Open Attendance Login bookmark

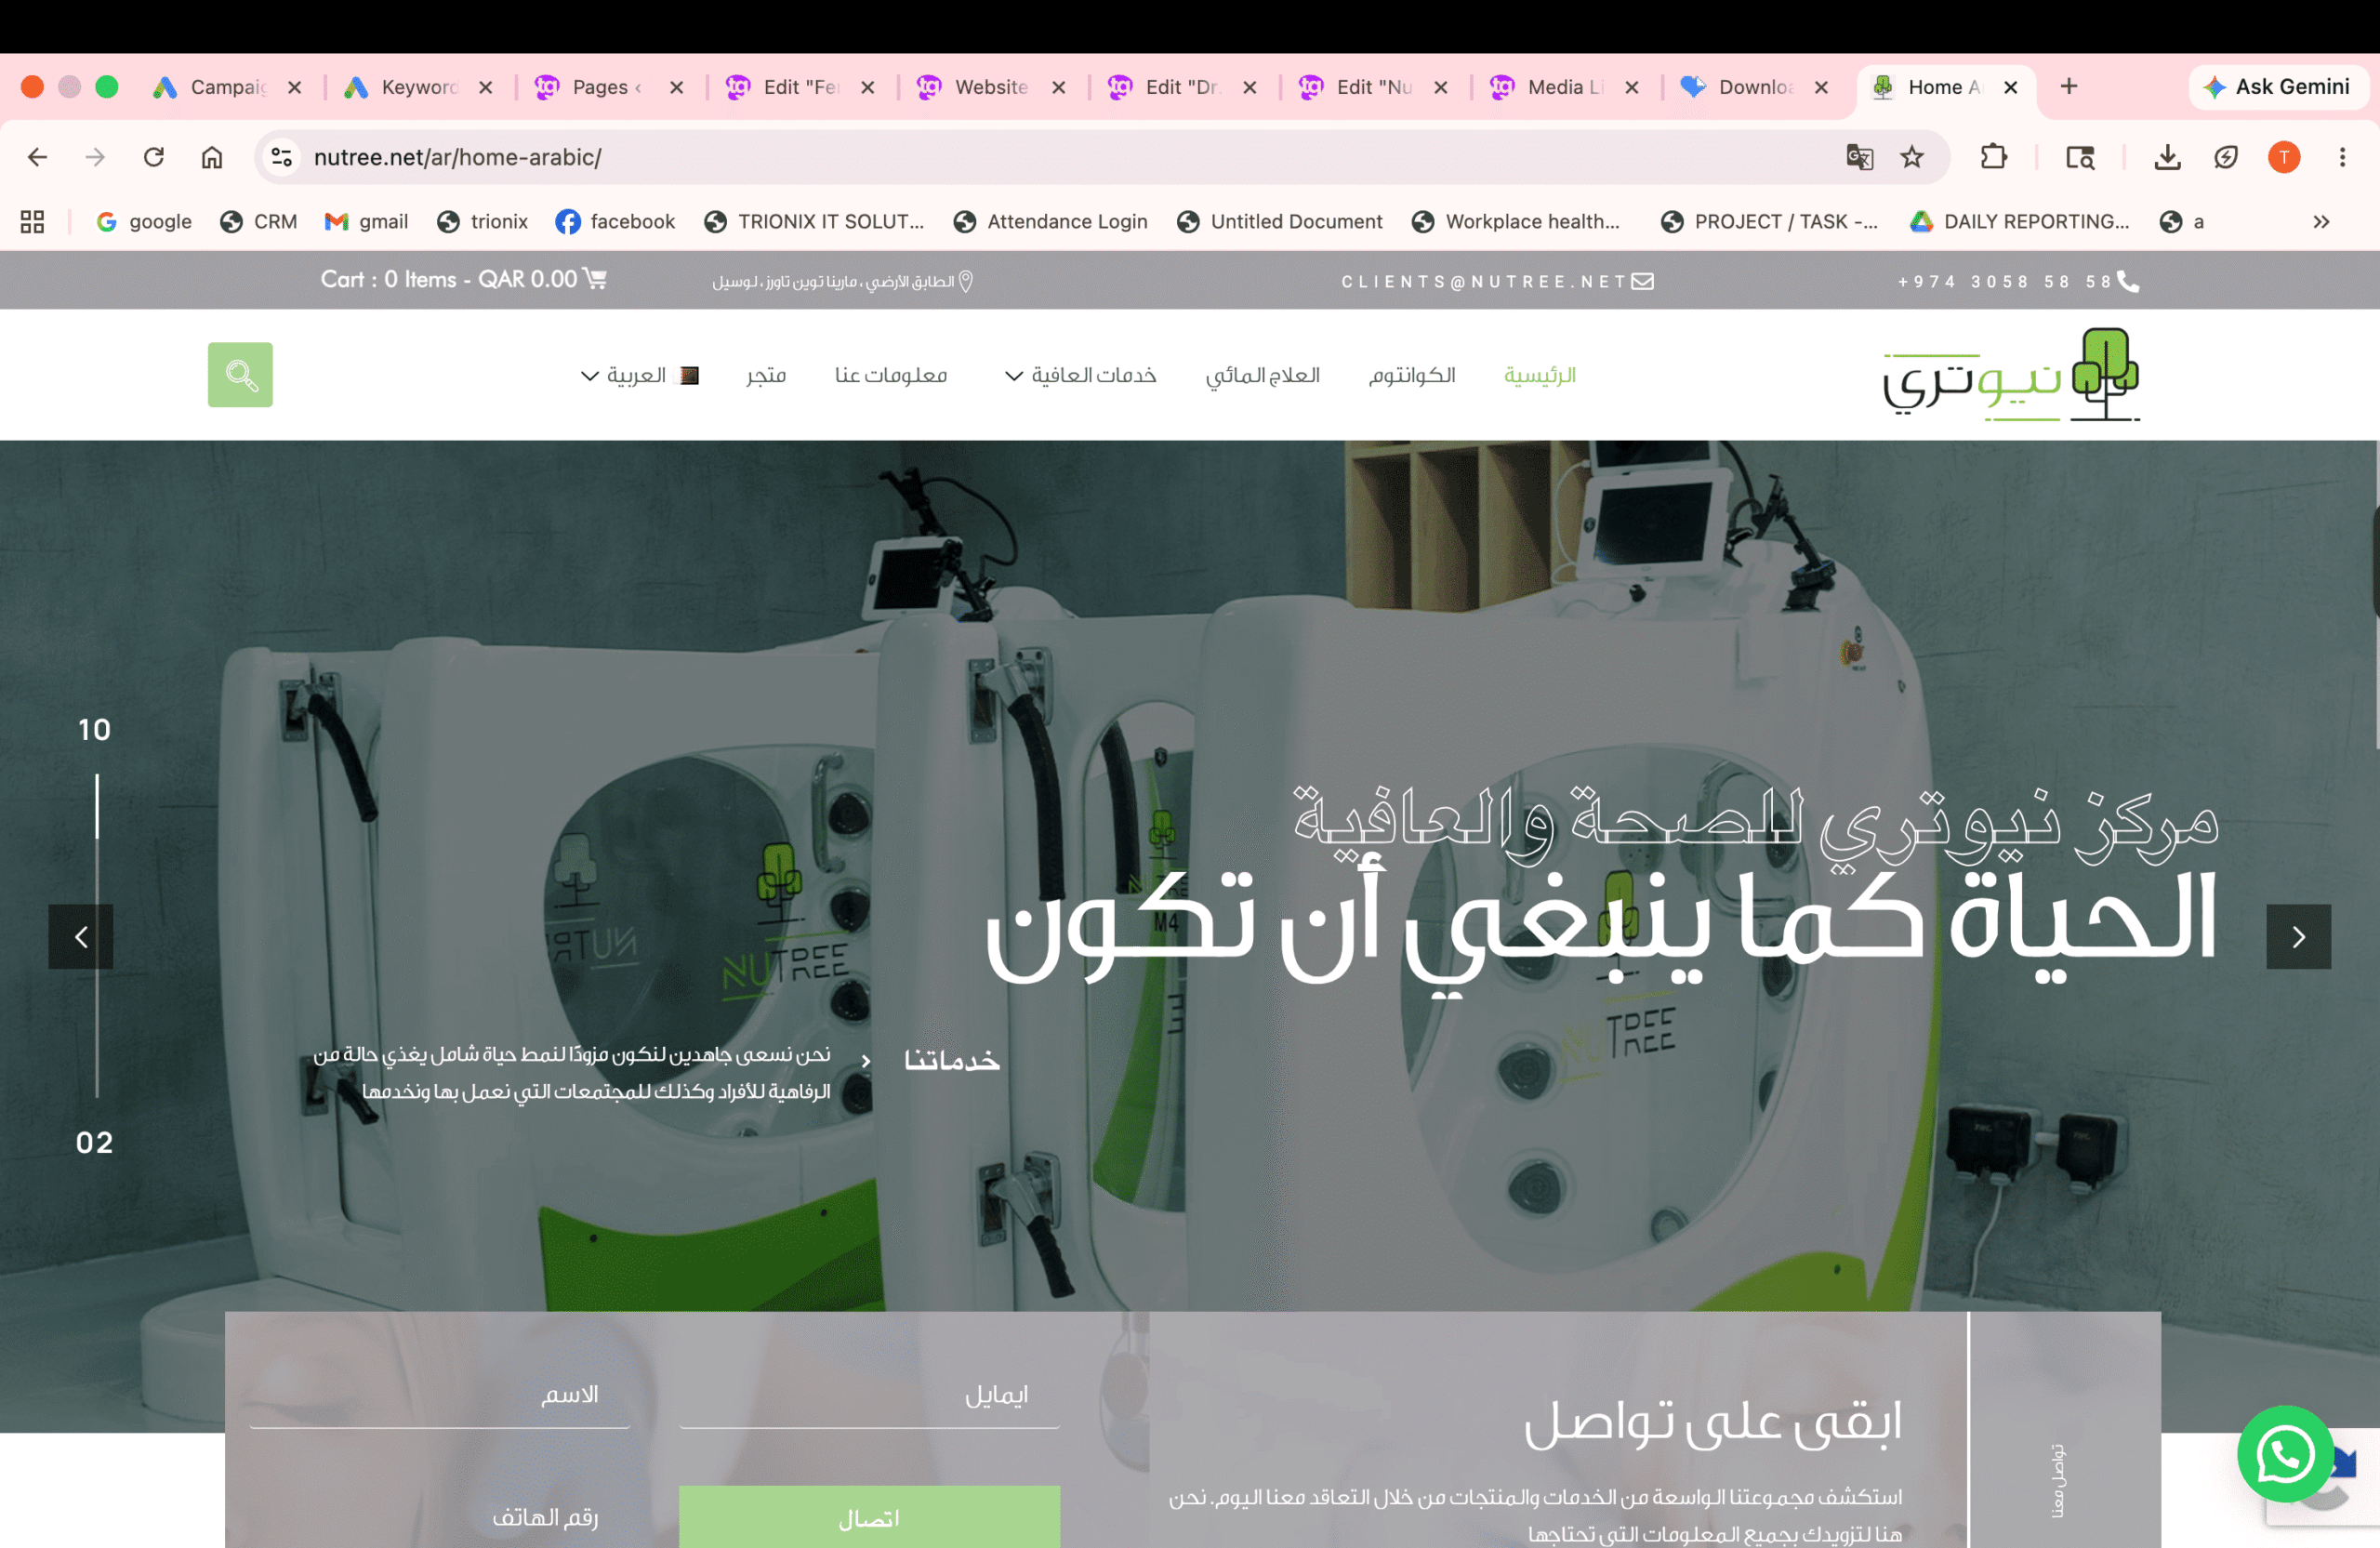pos(1050,222)
